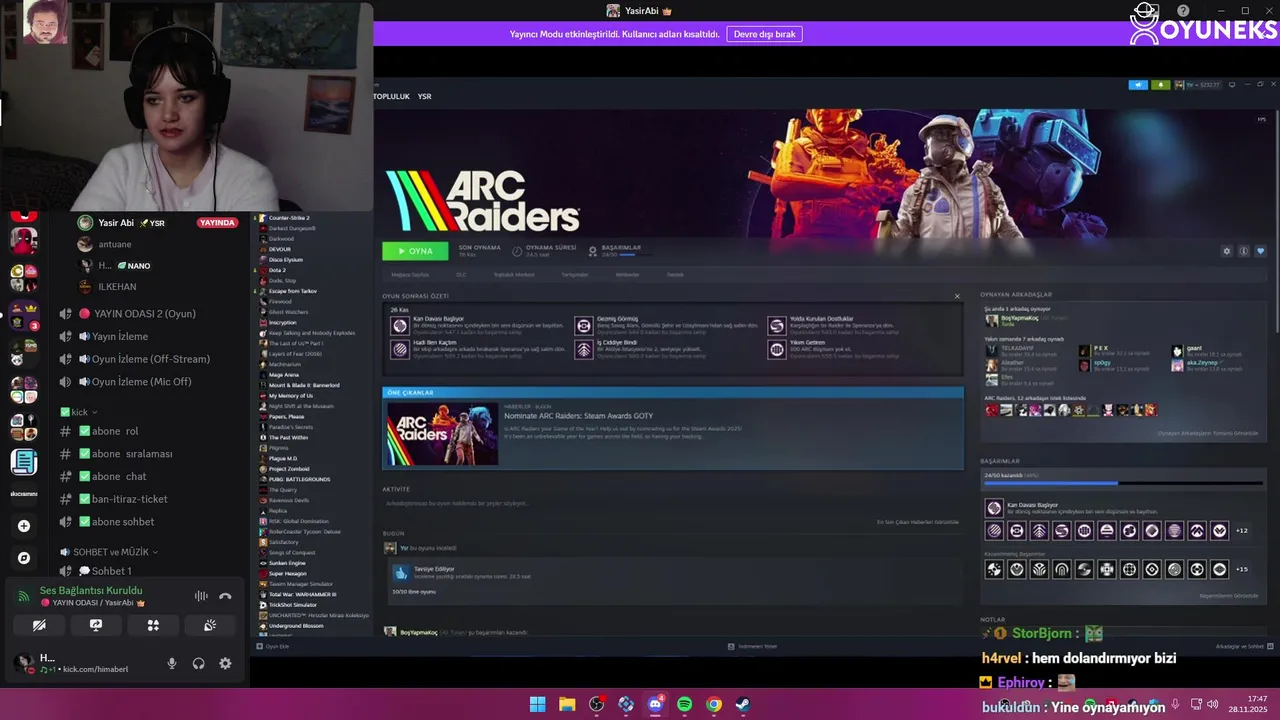The width and height of the screenshot is (1280, 720).
Task: Start ARC Raiders with green OYNA button
Action: click(415, 251)
